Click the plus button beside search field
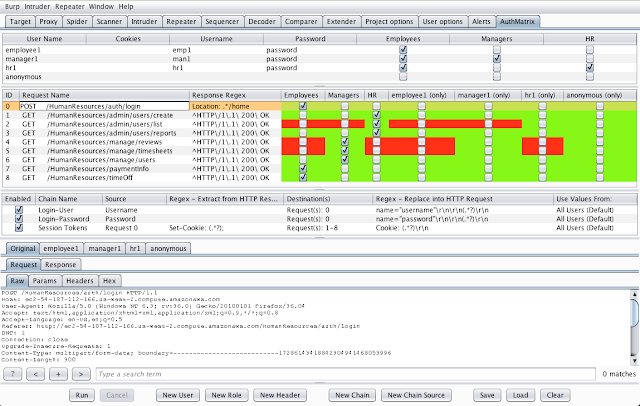Screen dimensions: 640x406 click(x=59, y=373)
